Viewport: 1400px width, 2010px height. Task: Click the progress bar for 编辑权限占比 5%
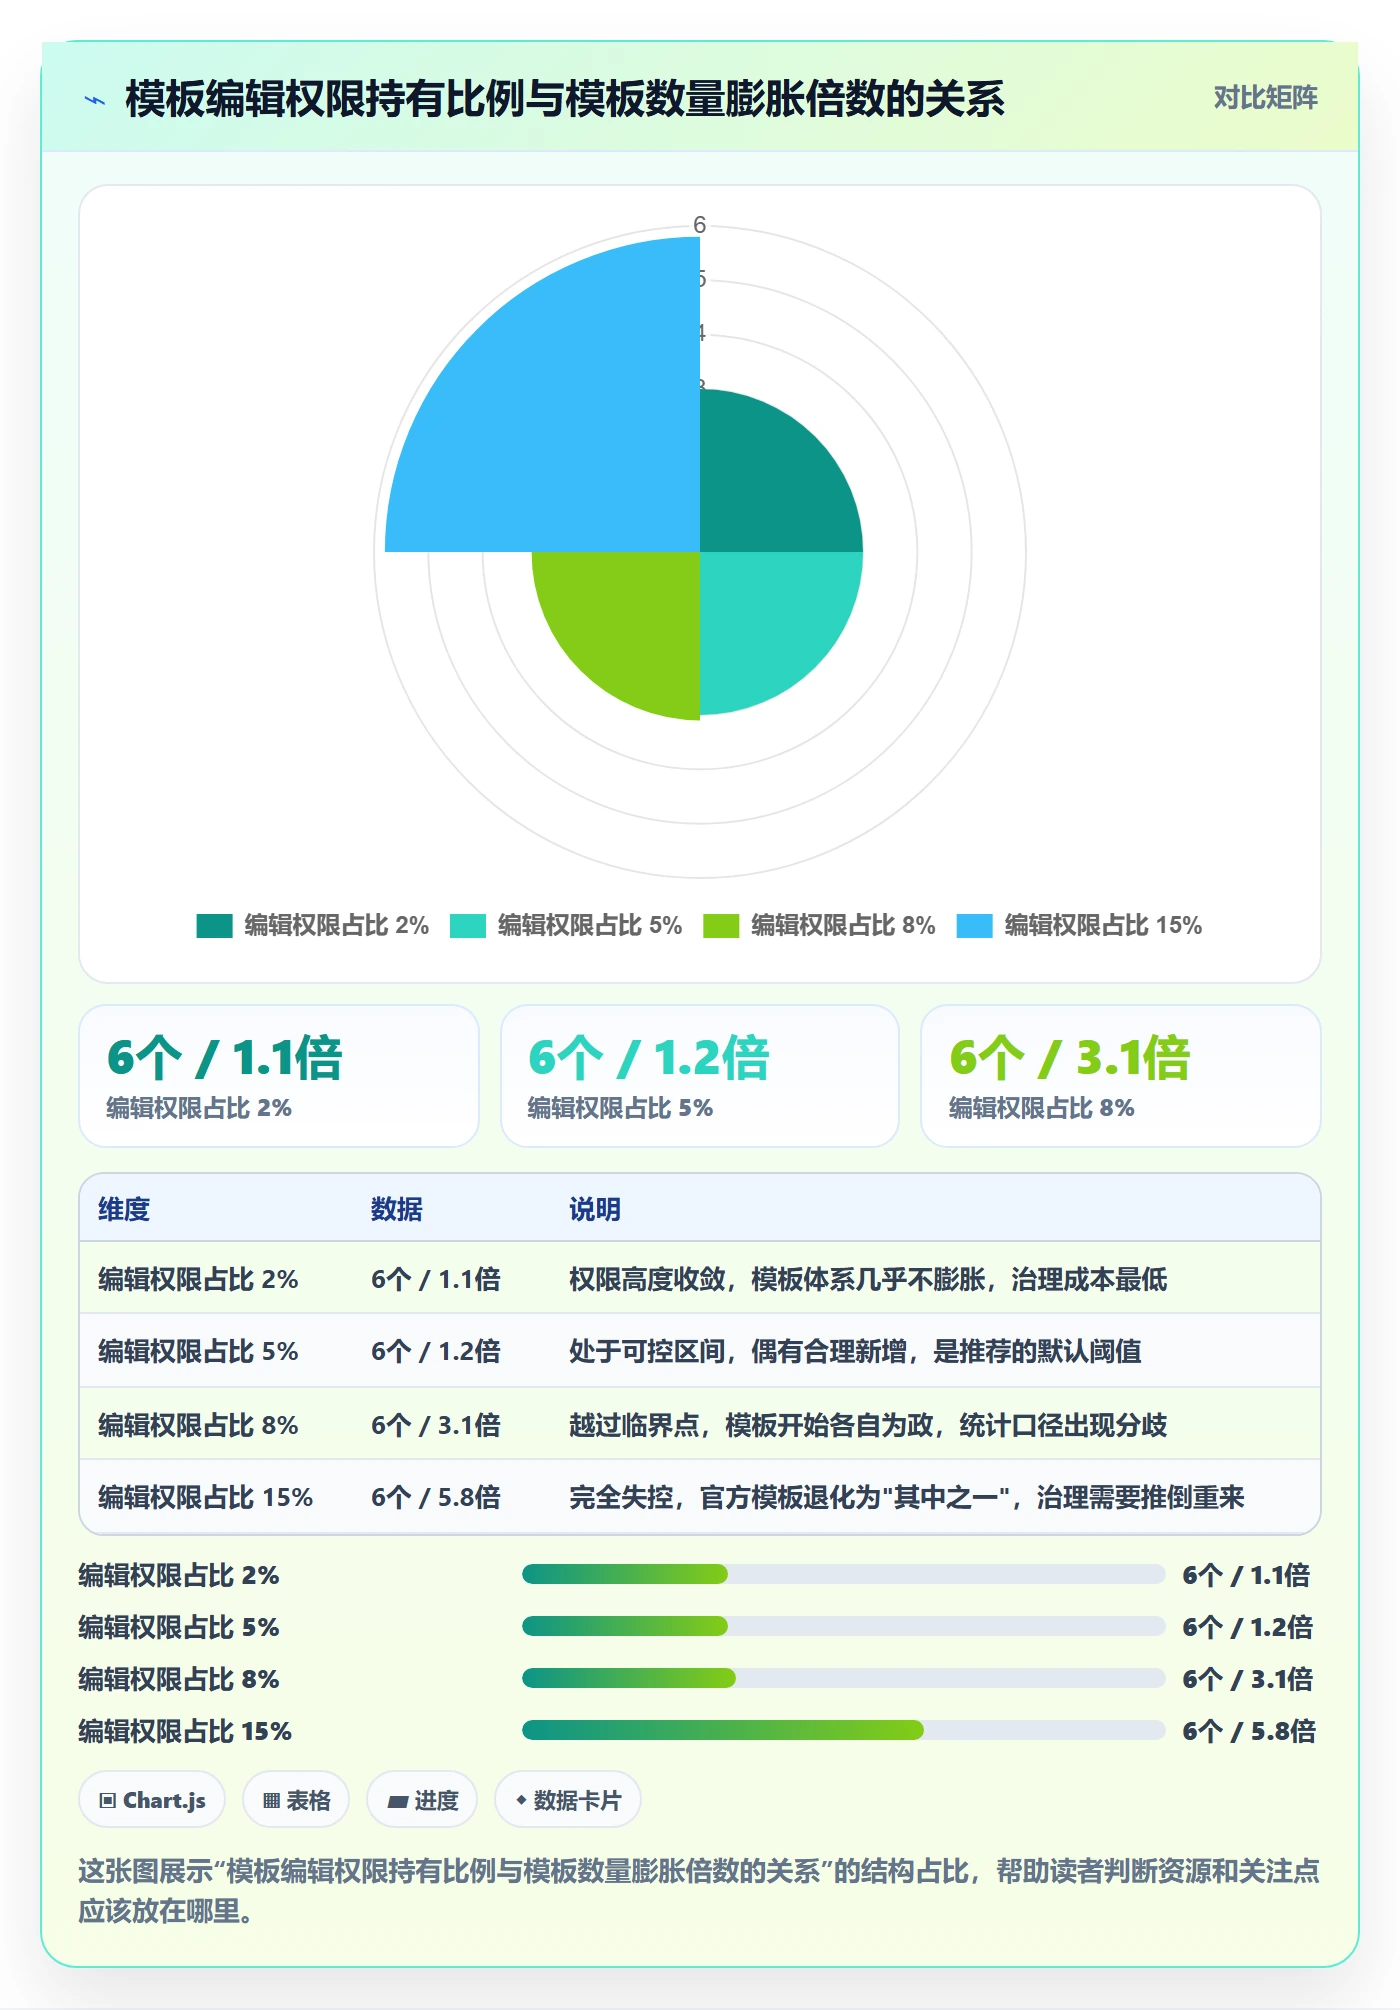pos(843,1627)
